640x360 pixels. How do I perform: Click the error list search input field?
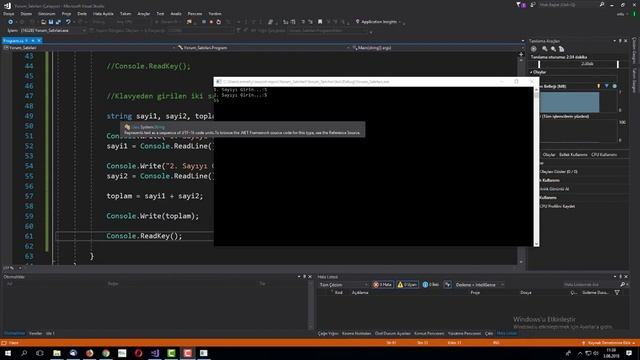point(590,284)
